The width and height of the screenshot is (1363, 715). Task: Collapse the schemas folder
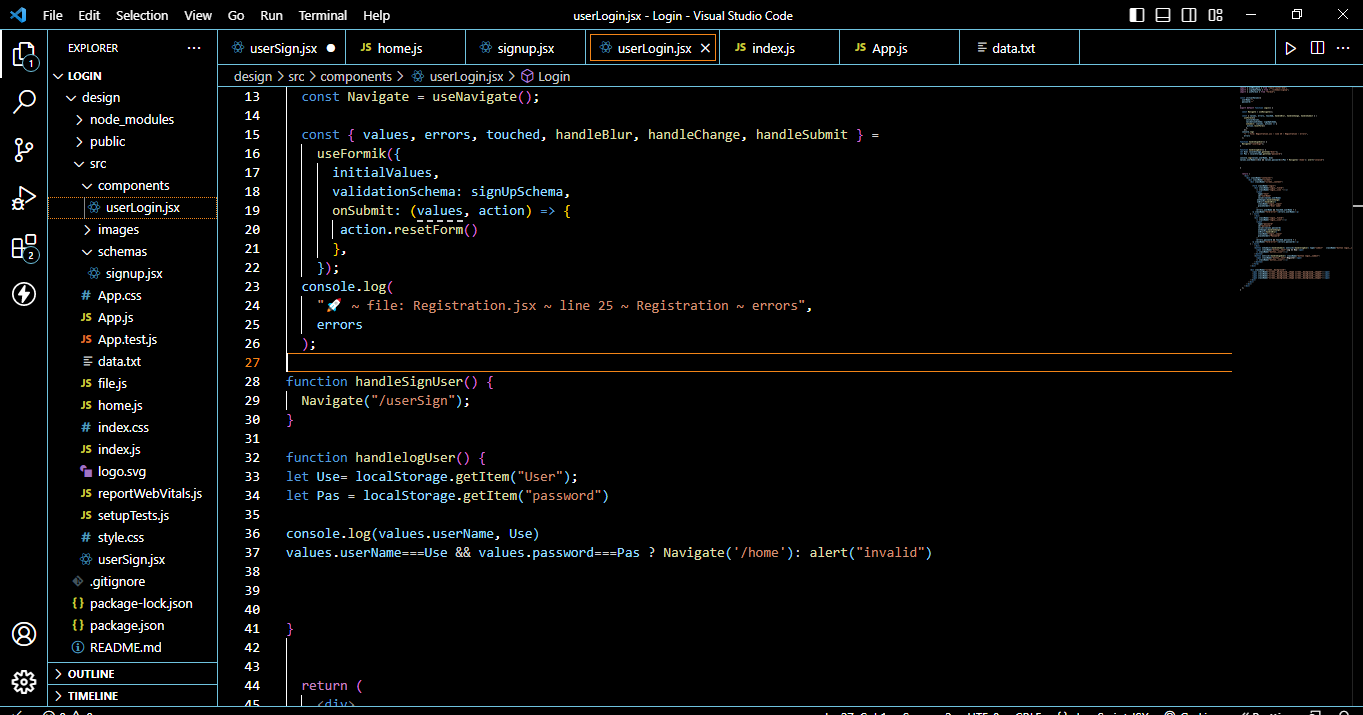[x=132, y=251]
